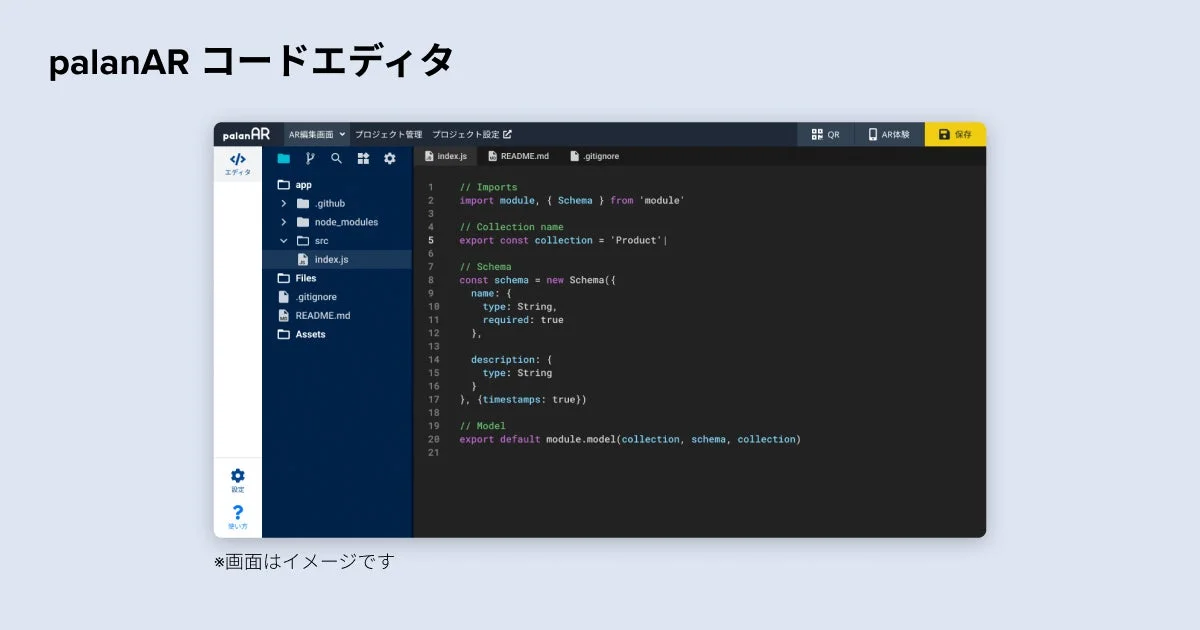The width and height of the screenshot is (1200, 630).
Task: Click the external link icon next to プロジェクト設定
Action: (508, 133)
